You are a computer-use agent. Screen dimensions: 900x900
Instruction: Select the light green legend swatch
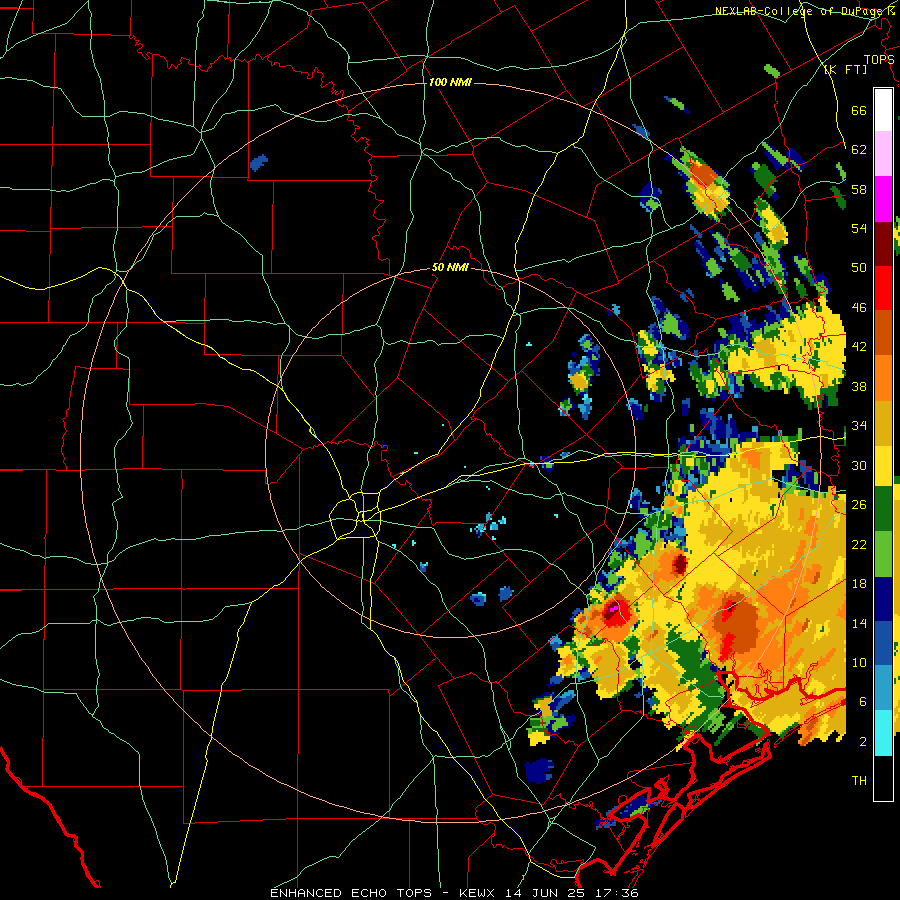coord(883,554)
